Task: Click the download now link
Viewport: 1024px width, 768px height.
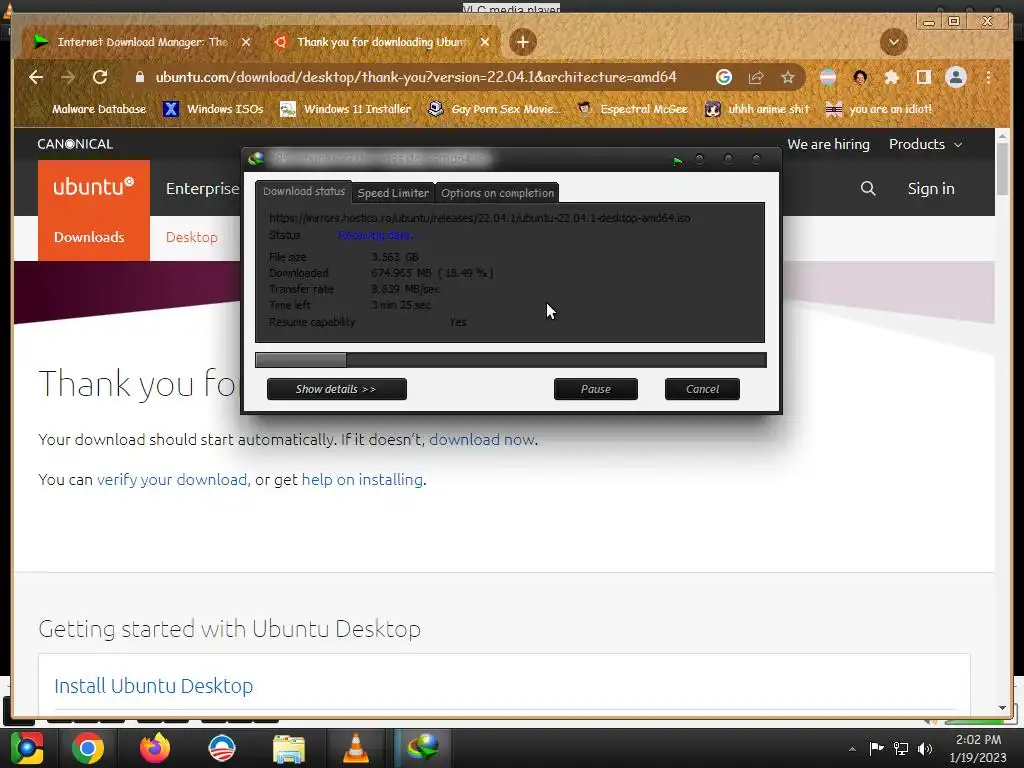Action: pos(482,440)
